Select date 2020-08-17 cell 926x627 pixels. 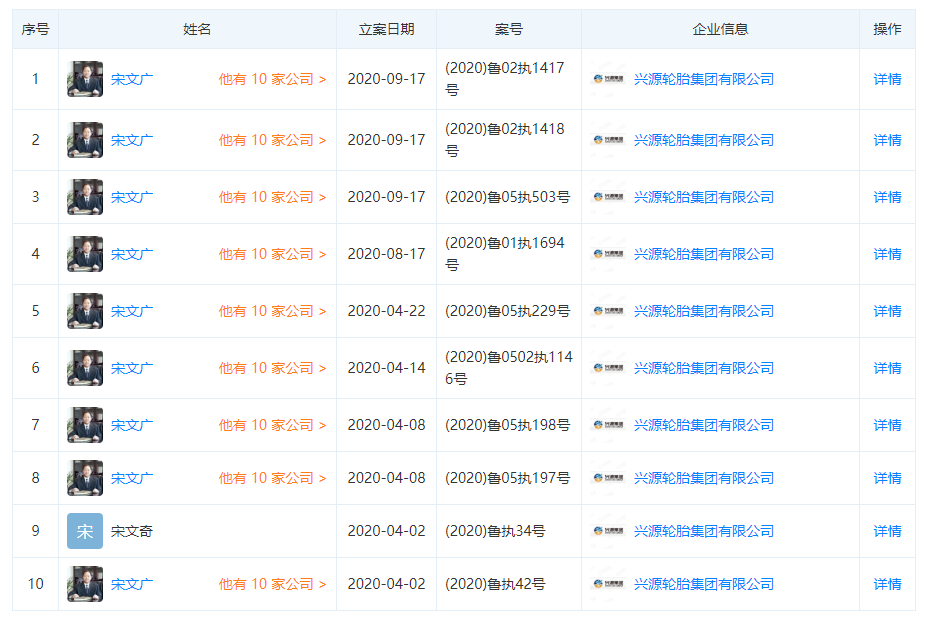(386, 254)
